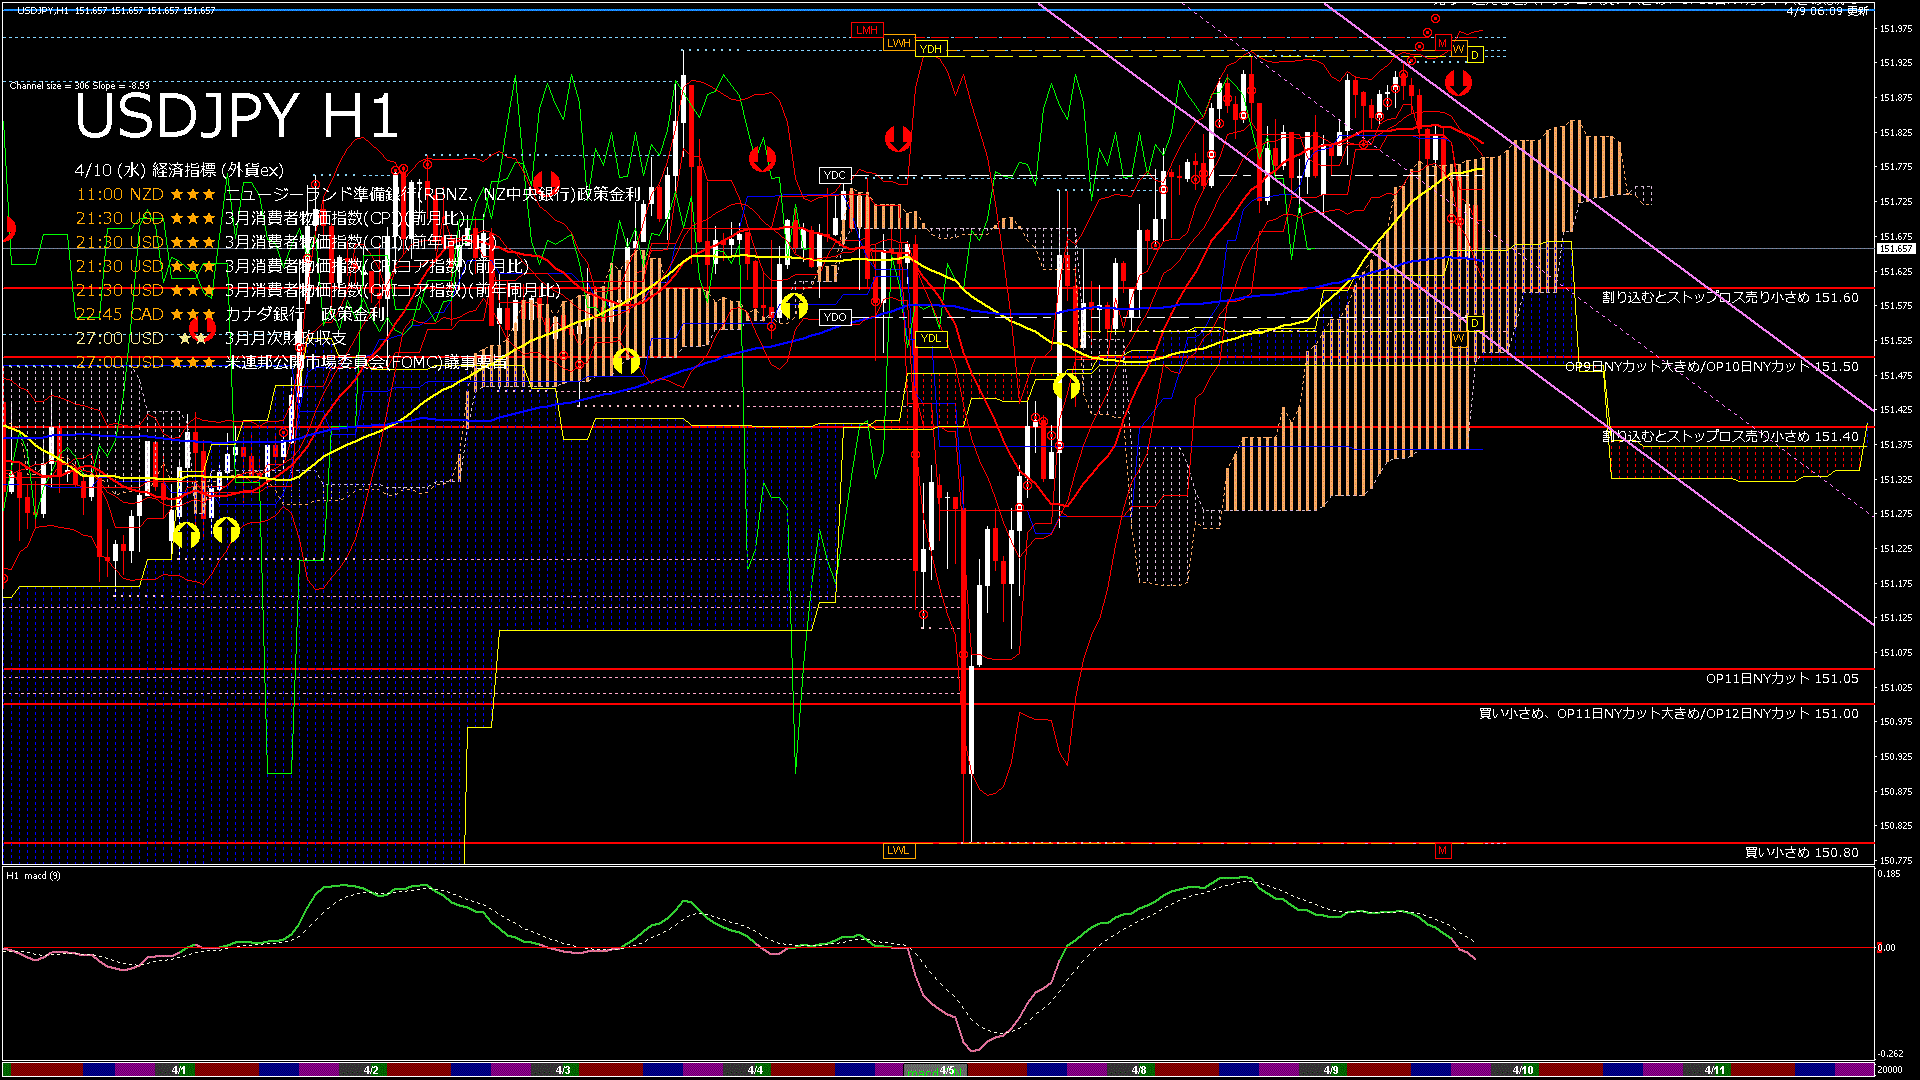Screen dimensions: 1920x1080
Task: Click the orange W tag beside top M tag
Action: click(x=1458, y=49)
